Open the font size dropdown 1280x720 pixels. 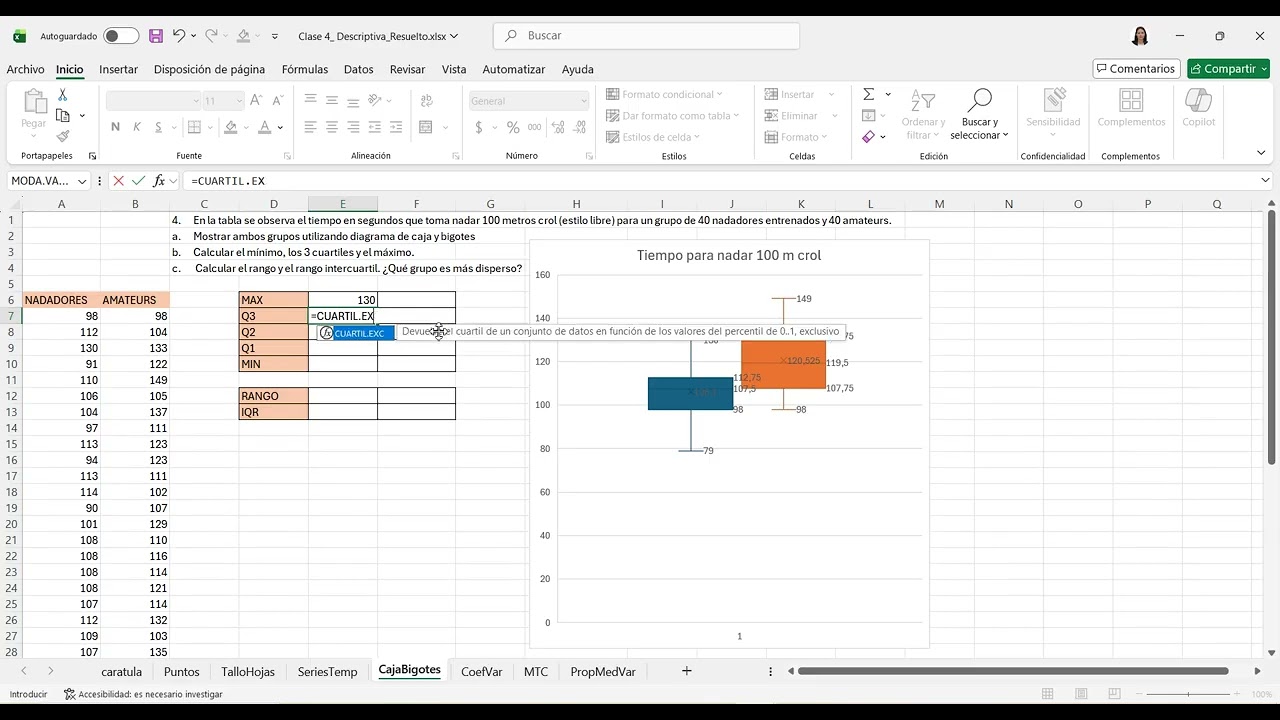(x=239, y=101)
